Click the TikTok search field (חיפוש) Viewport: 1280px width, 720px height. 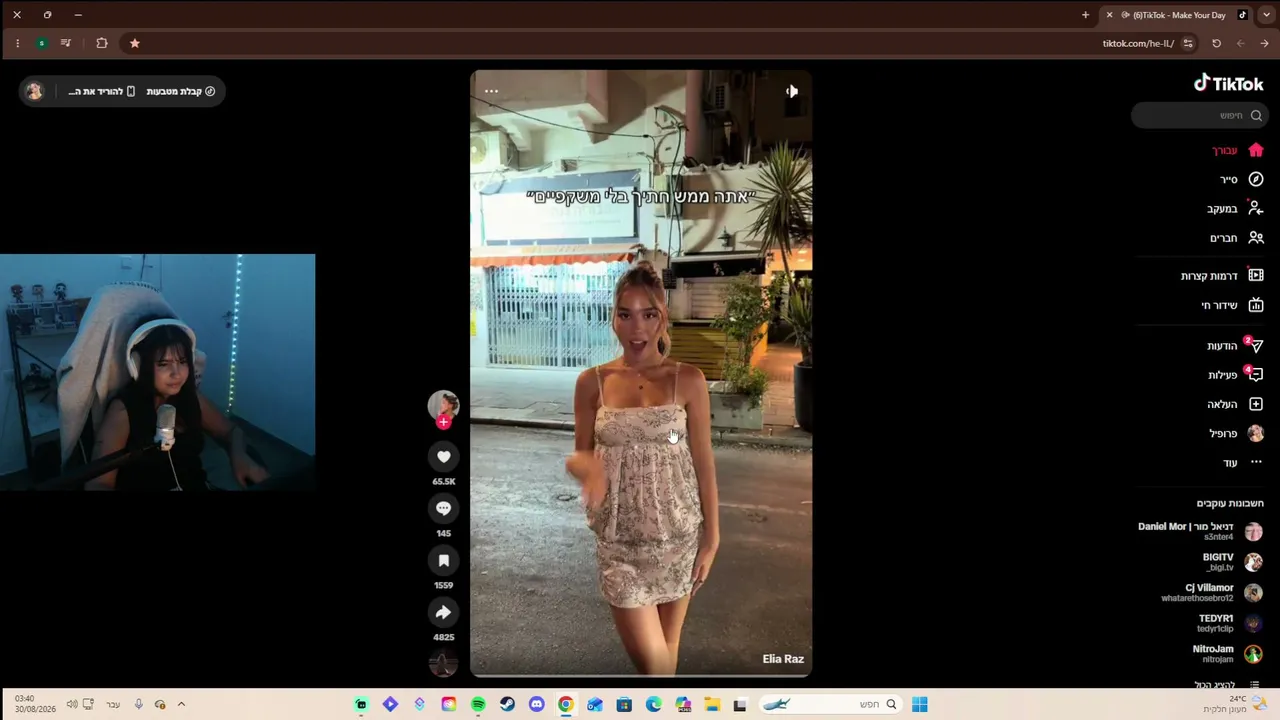pos(1199,116)
